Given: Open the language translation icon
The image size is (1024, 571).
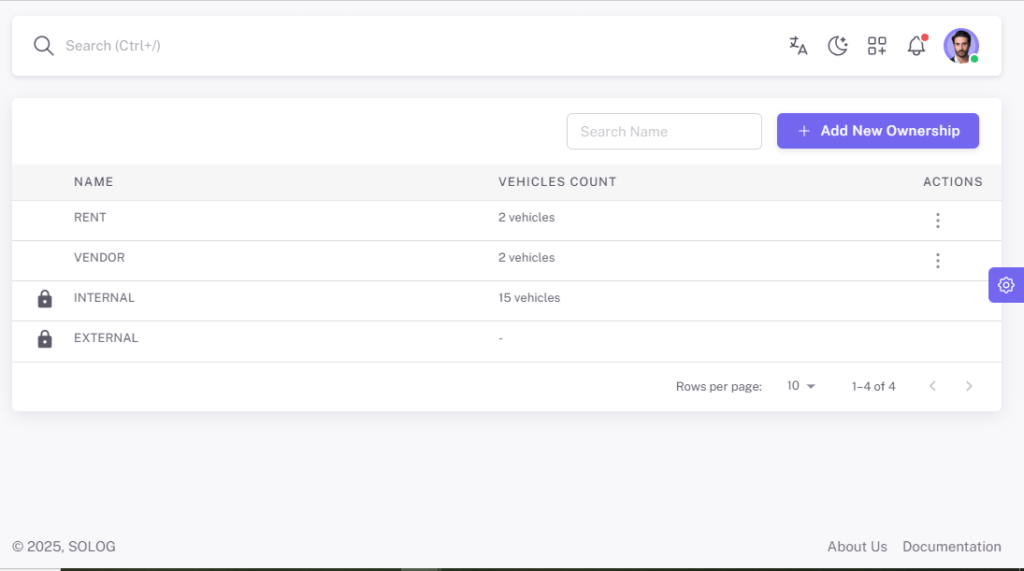Looking at the screenshot, I should pyautogui.click(x=798, y=46).
